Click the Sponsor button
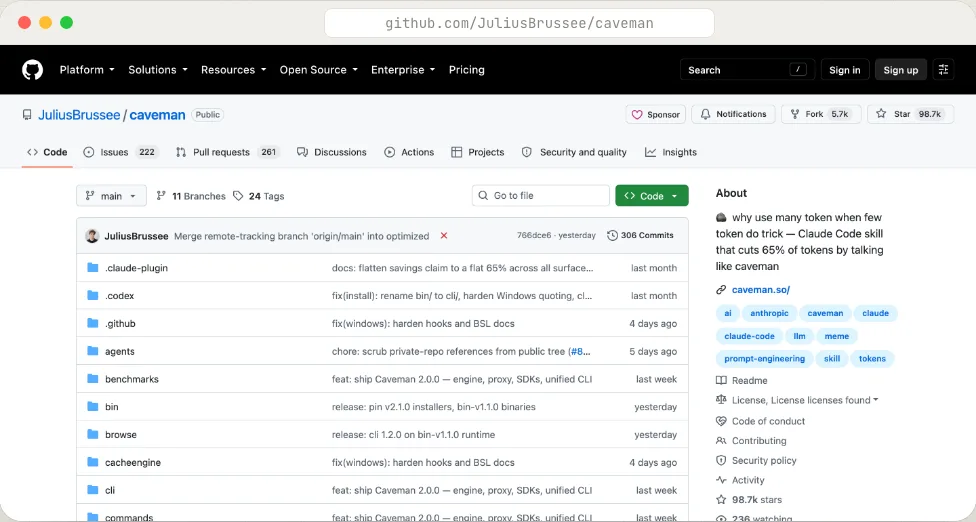This screenshot has width=976, height=522. [655, 114]
